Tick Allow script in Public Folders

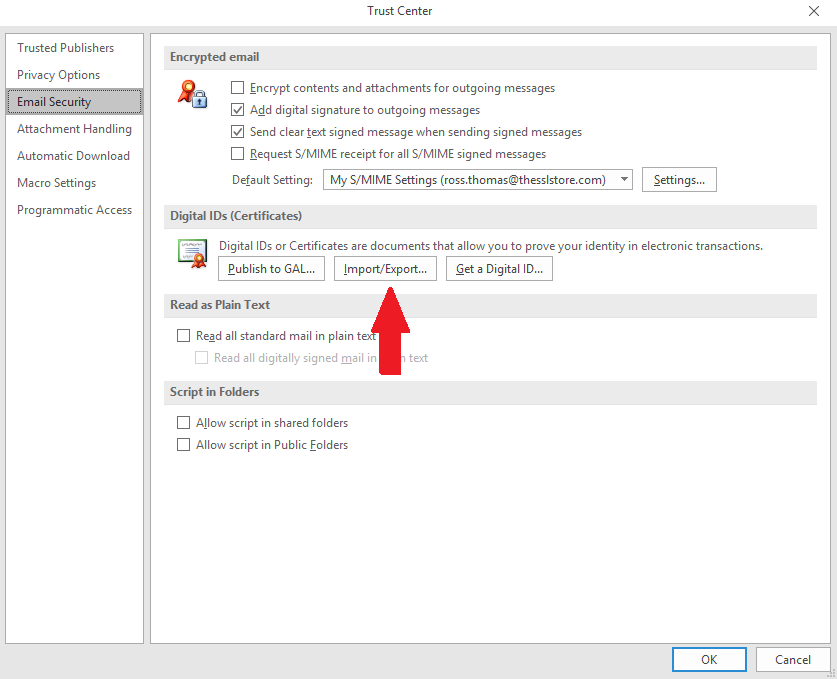pyautogui.click(x=183, y=445)
